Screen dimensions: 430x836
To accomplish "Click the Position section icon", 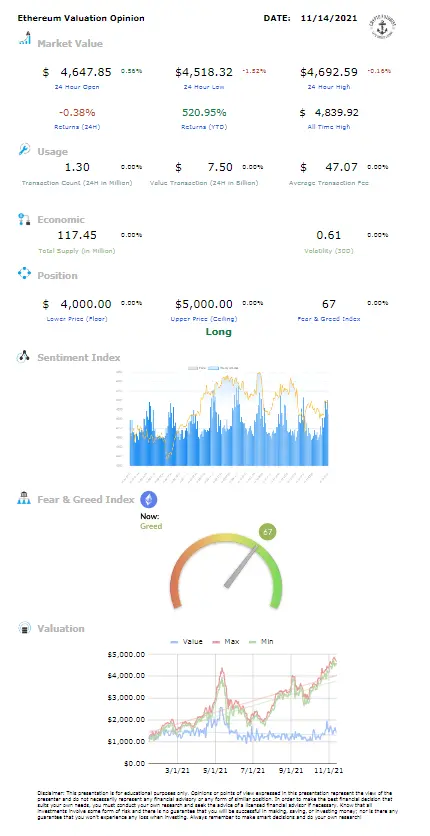I will [25, 274].
